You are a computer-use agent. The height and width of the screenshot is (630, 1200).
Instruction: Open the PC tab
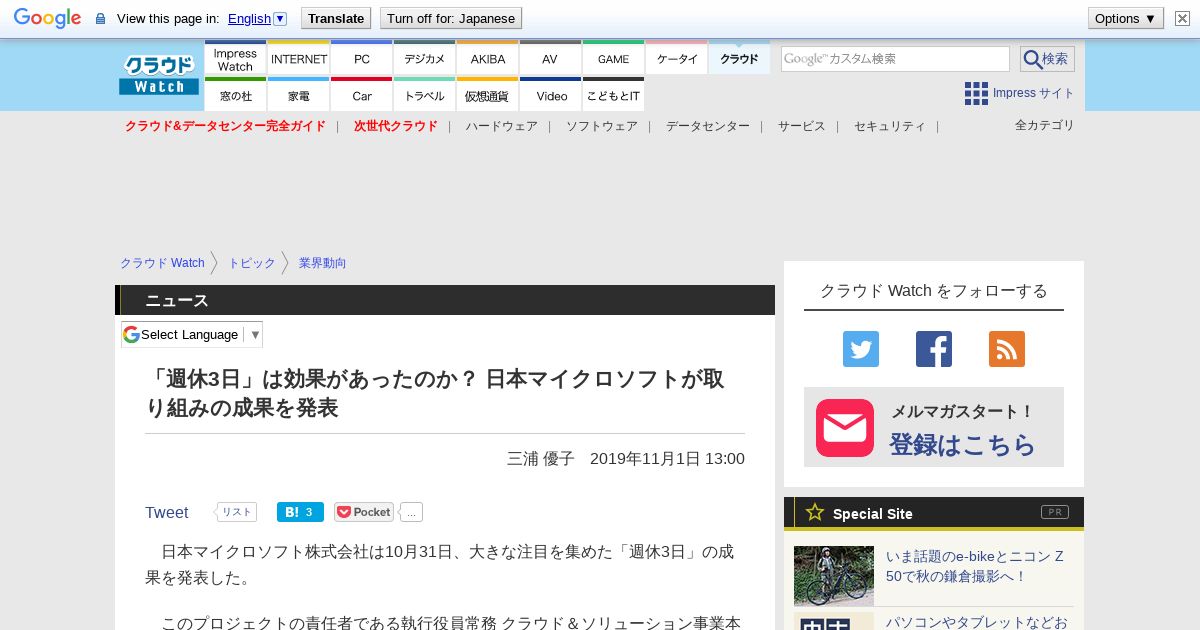(362, 59)
